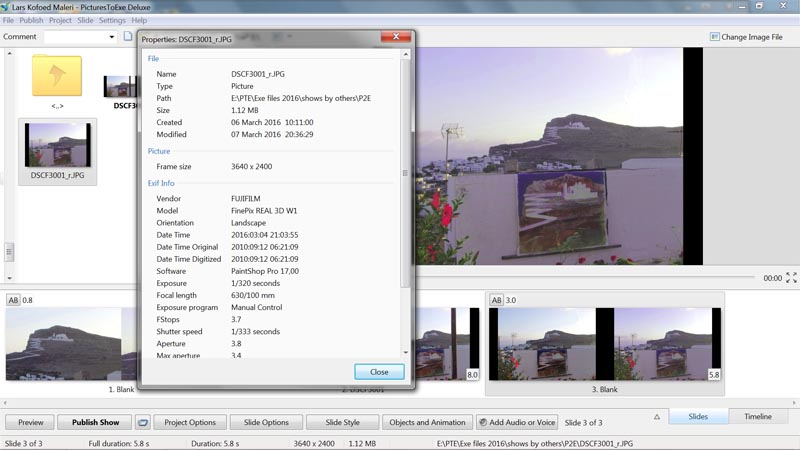Click the file list scroll down arrow

(x=9, y=278)
